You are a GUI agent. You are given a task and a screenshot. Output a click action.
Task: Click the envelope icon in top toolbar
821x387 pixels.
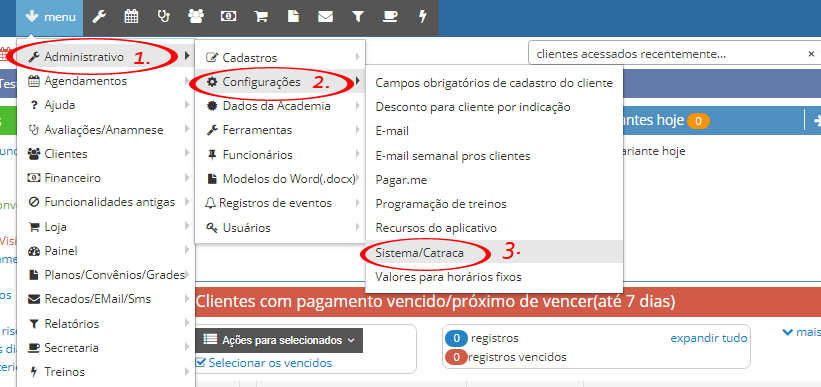click(x=325, y=17)
